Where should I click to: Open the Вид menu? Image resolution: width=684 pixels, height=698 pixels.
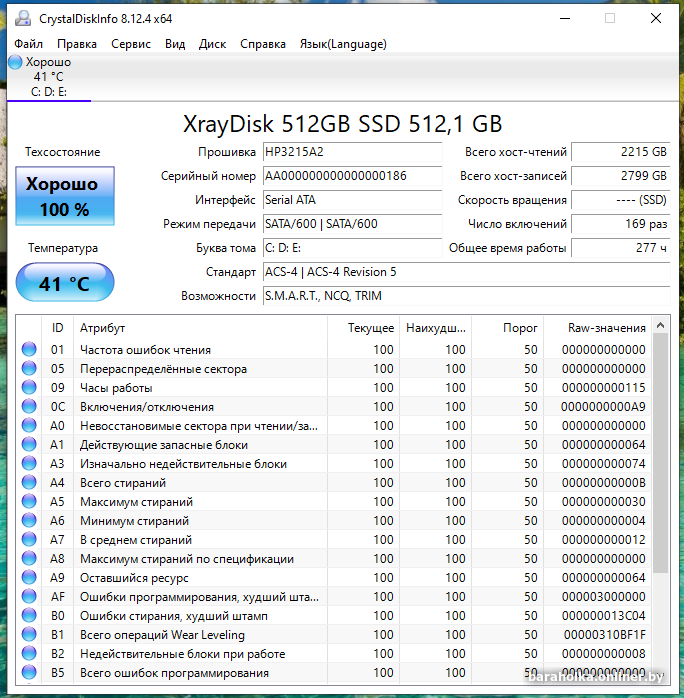coord(175,44)
